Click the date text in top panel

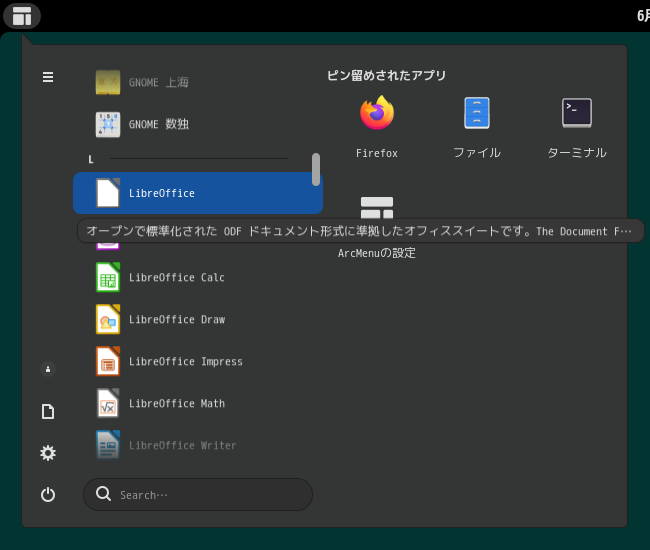tap(643, 16)
